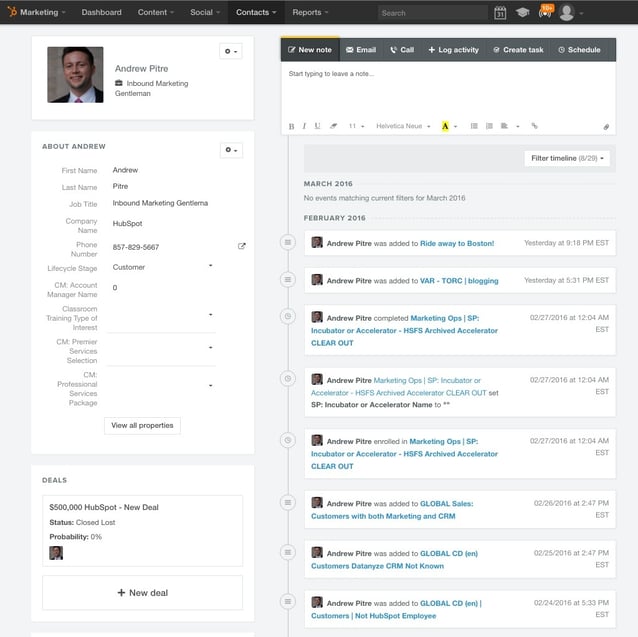The image size is (638, 637).
Task: Click timeline marker for Ride away to Boston event
Action: (x=288, y=242)
